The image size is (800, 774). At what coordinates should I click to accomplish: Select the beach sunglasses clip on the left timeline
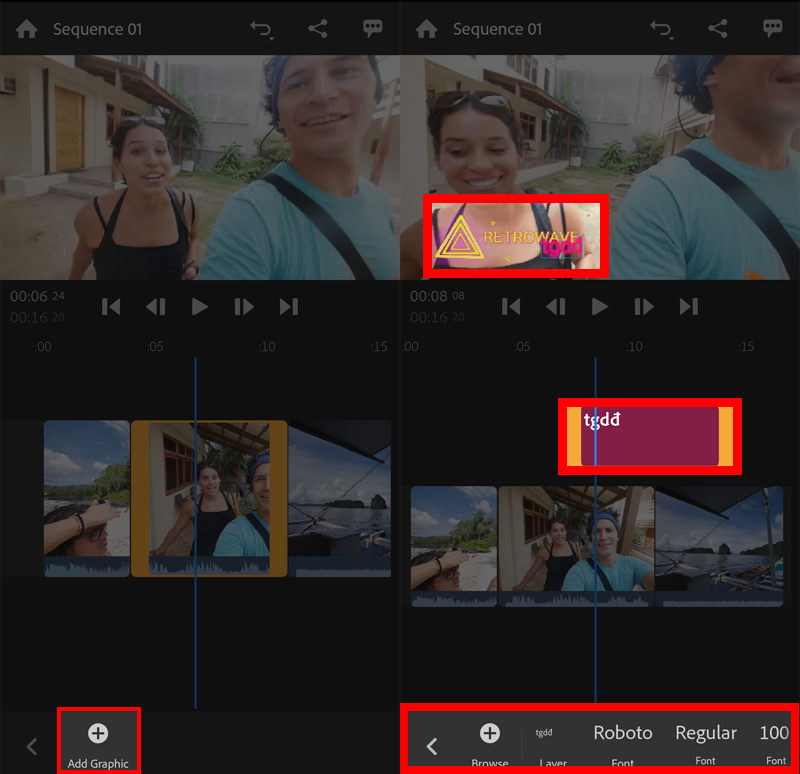(x=87, y=497)
